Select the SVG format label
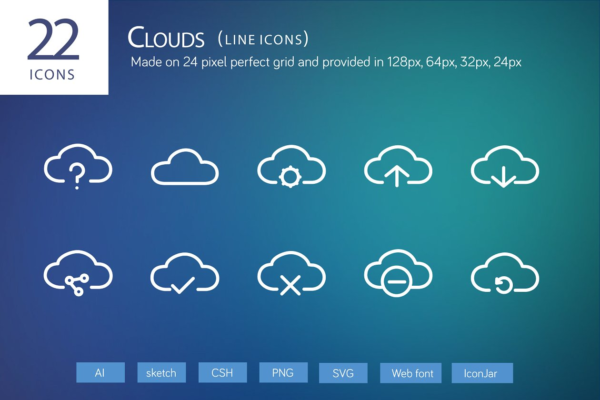The width and height of the screenshot is (600, 400). 344,372
